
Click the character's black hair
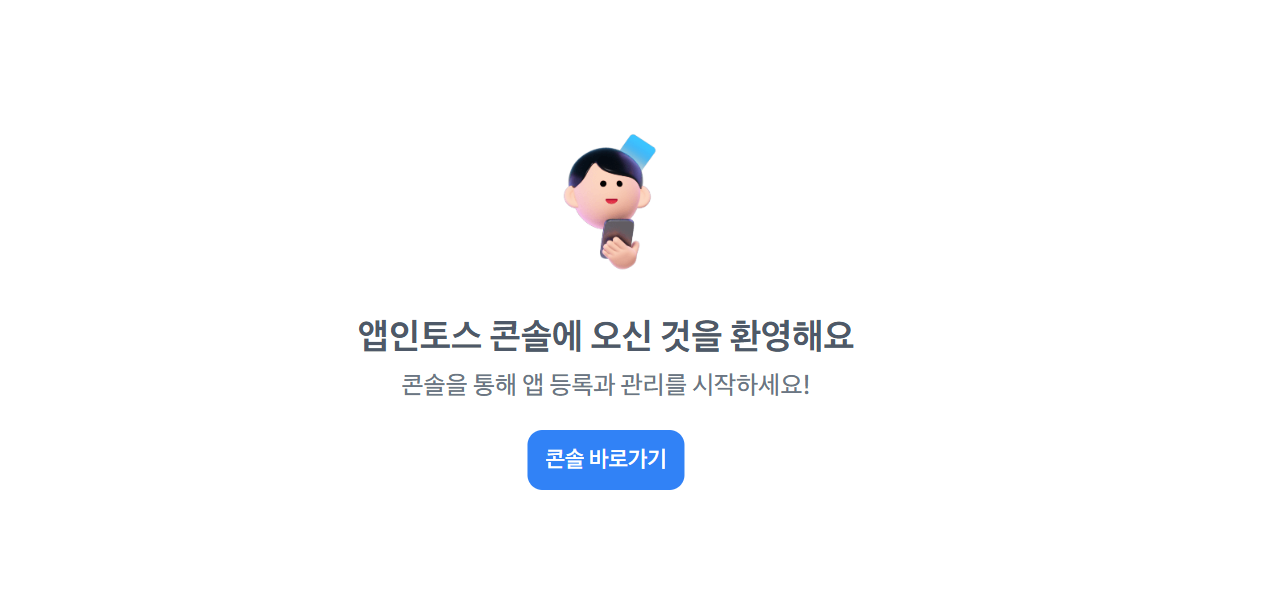click(x=603, y=163)
